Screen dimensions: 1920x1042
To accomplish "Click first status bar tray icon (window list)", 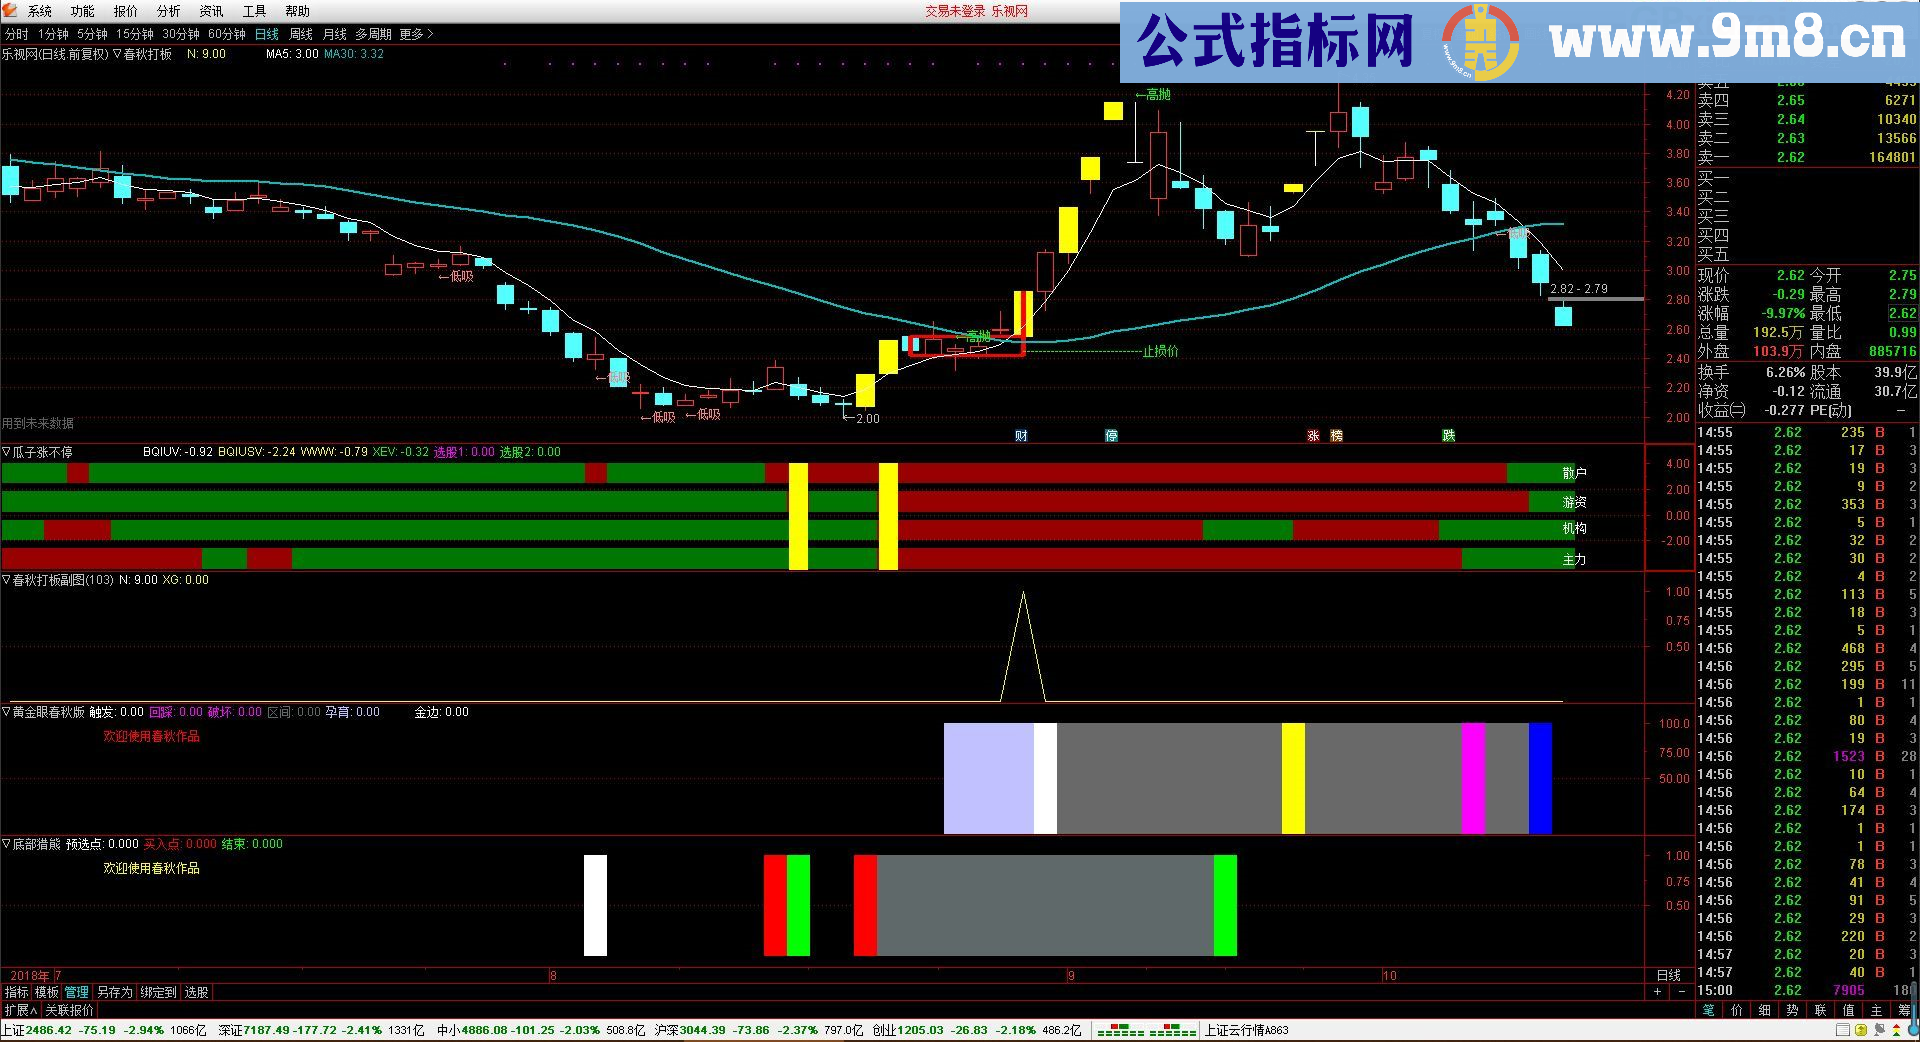I will click(1842, 1030).
